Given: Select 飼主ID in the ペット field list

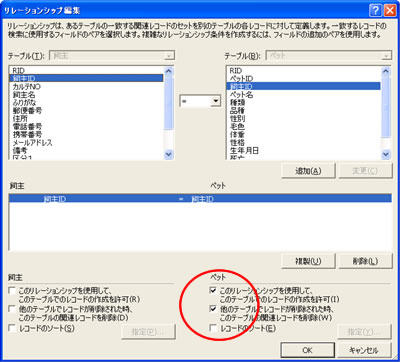Looking at the screenshot, I should coord(304,87).
